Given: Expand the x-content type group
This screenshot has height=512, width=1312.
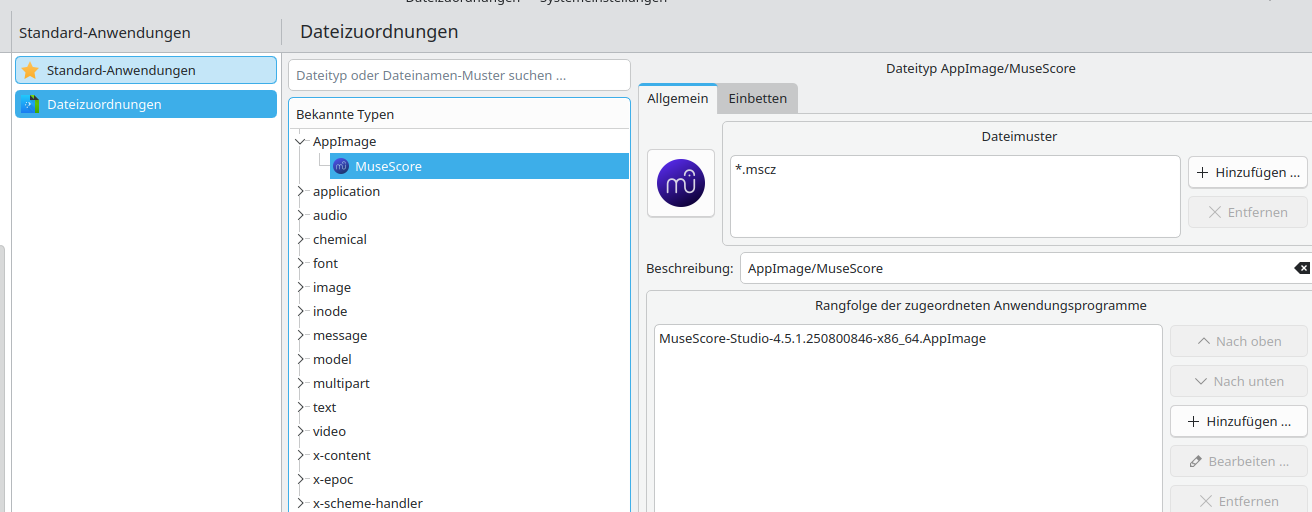Looking at the screenshot, I should coord(300,455).
